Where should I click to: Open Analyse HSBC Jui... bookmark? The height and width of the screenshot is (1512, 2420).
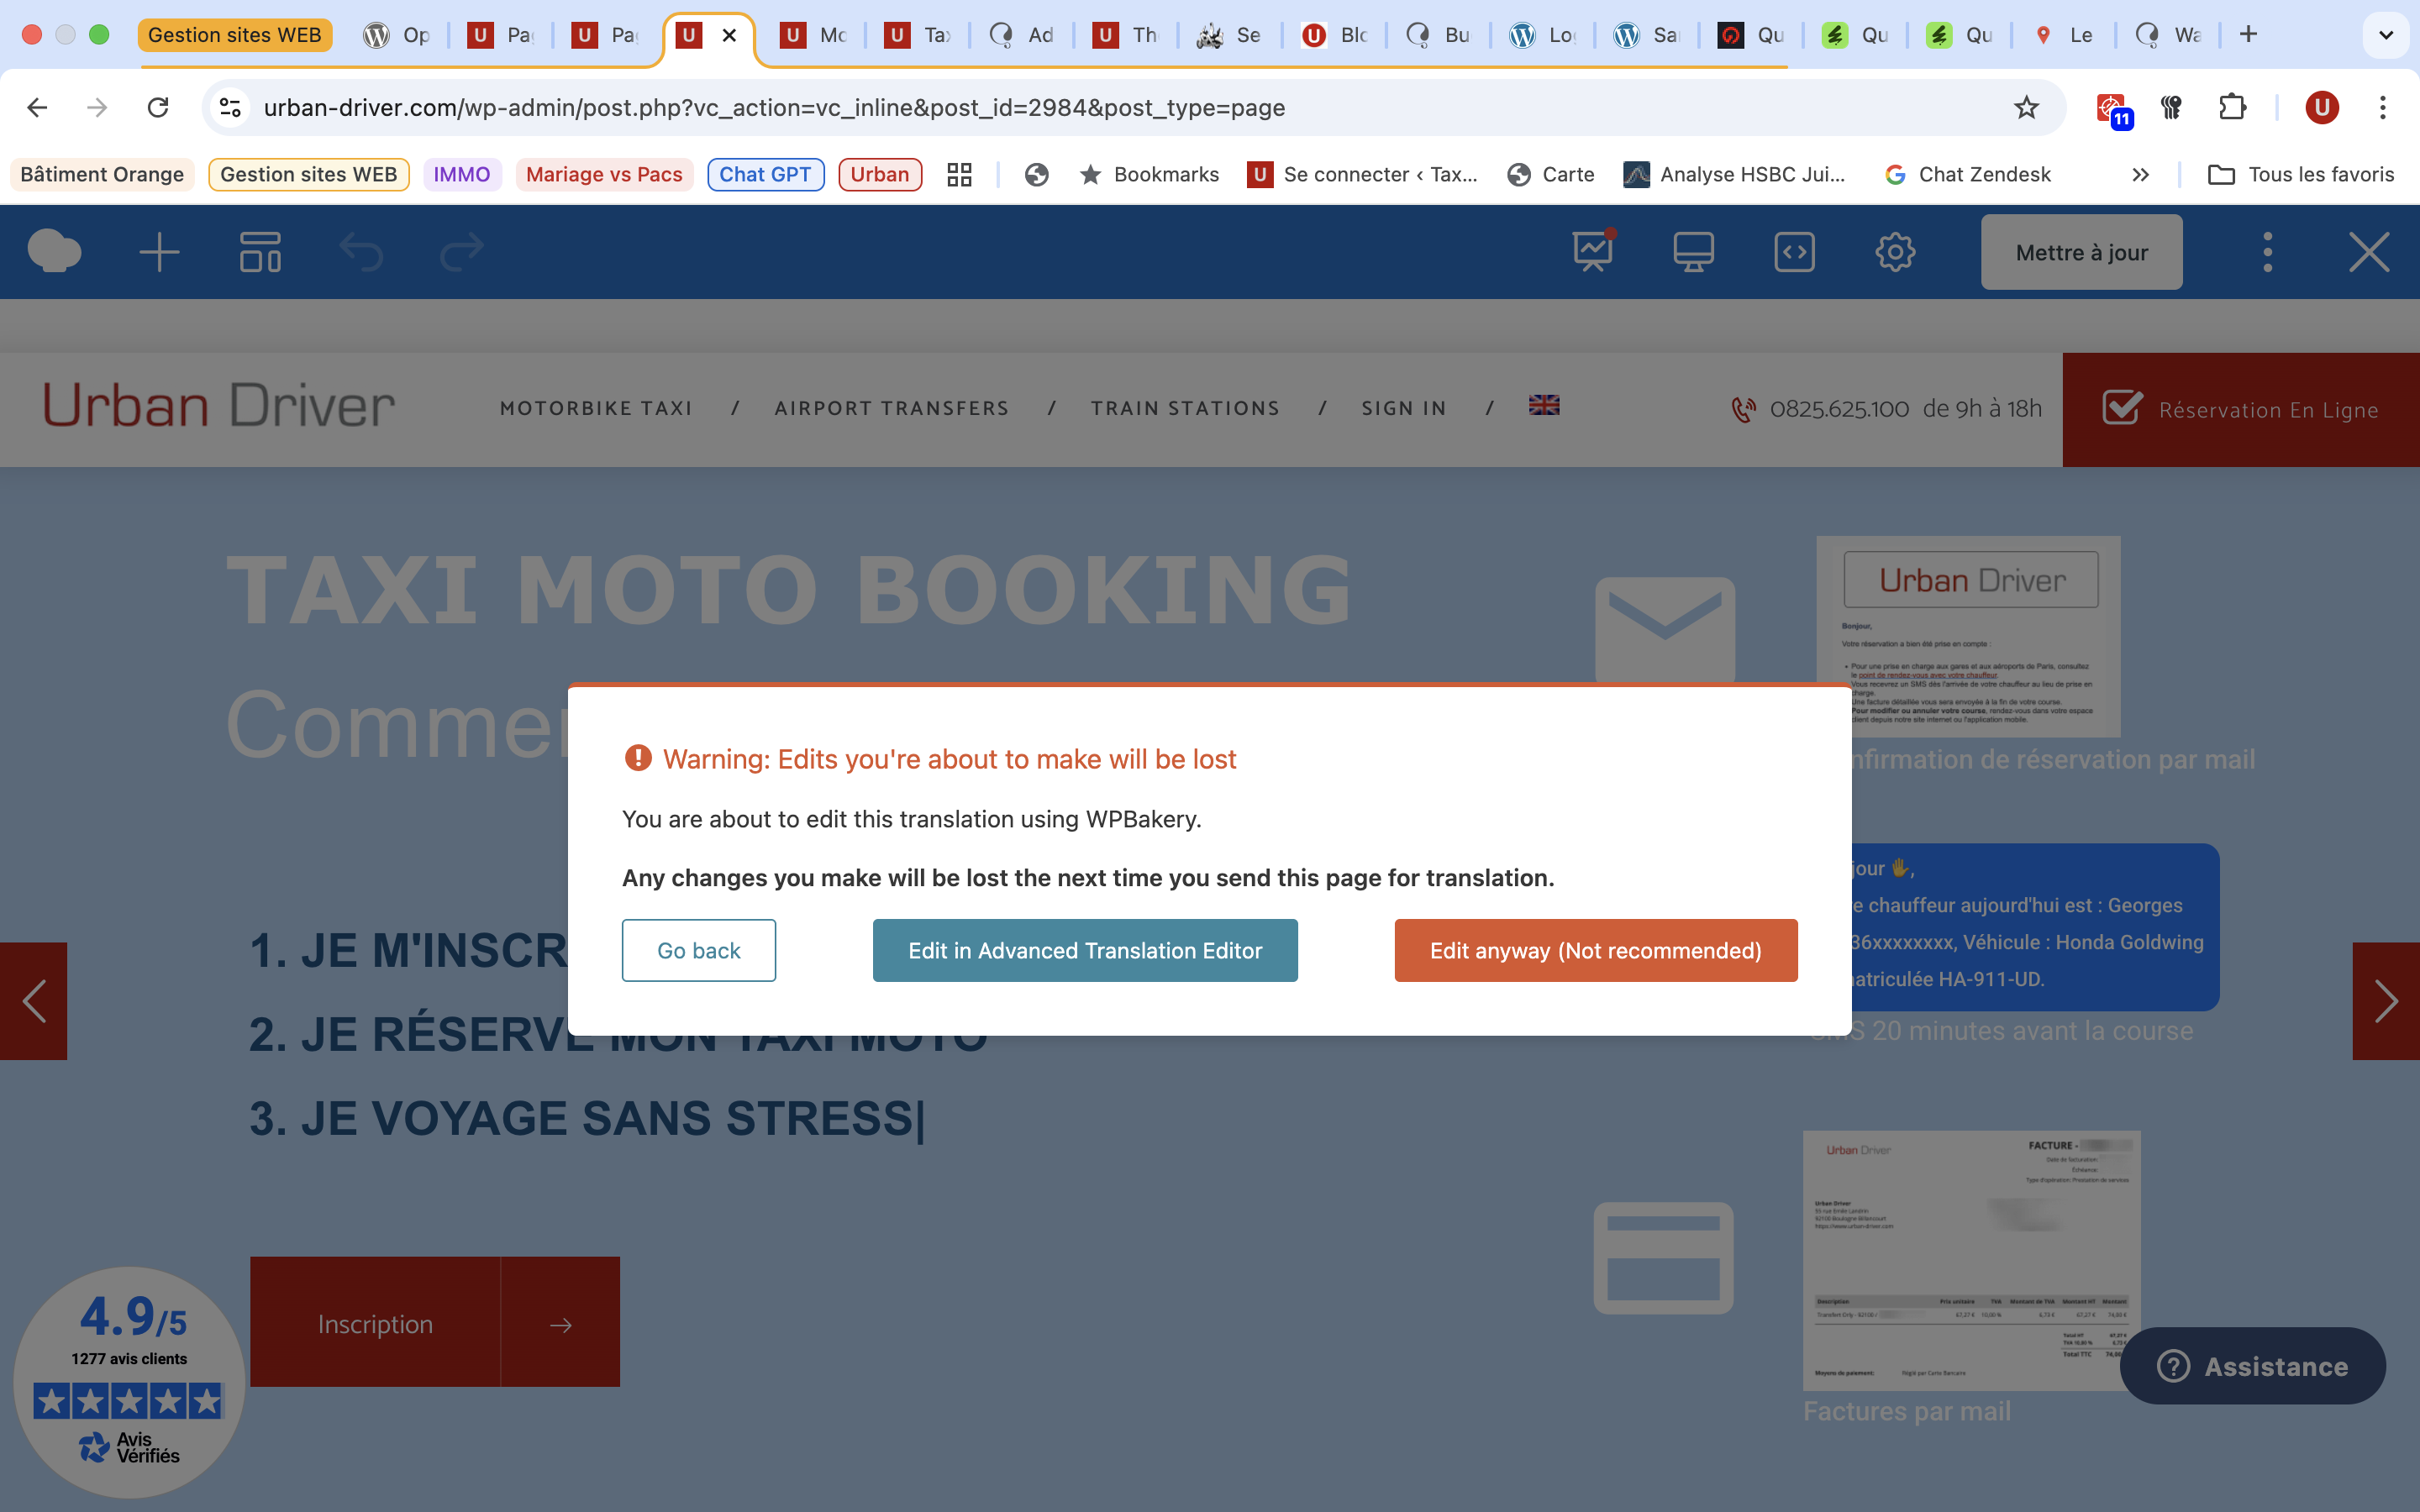(x=1735, y=174)
